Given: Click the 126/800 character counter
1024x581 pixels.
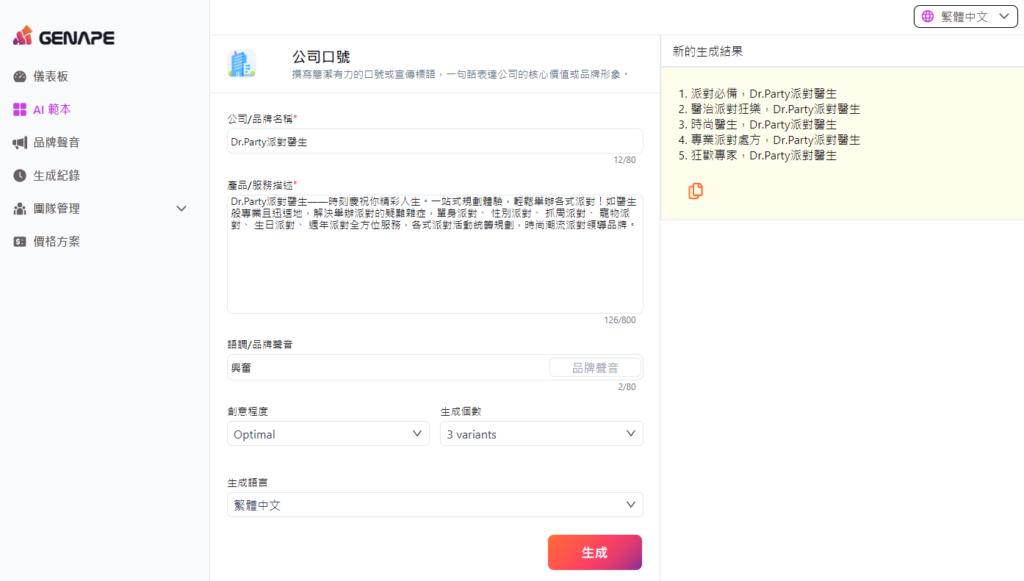Looking at the screenshot, I should pos(620,320).
